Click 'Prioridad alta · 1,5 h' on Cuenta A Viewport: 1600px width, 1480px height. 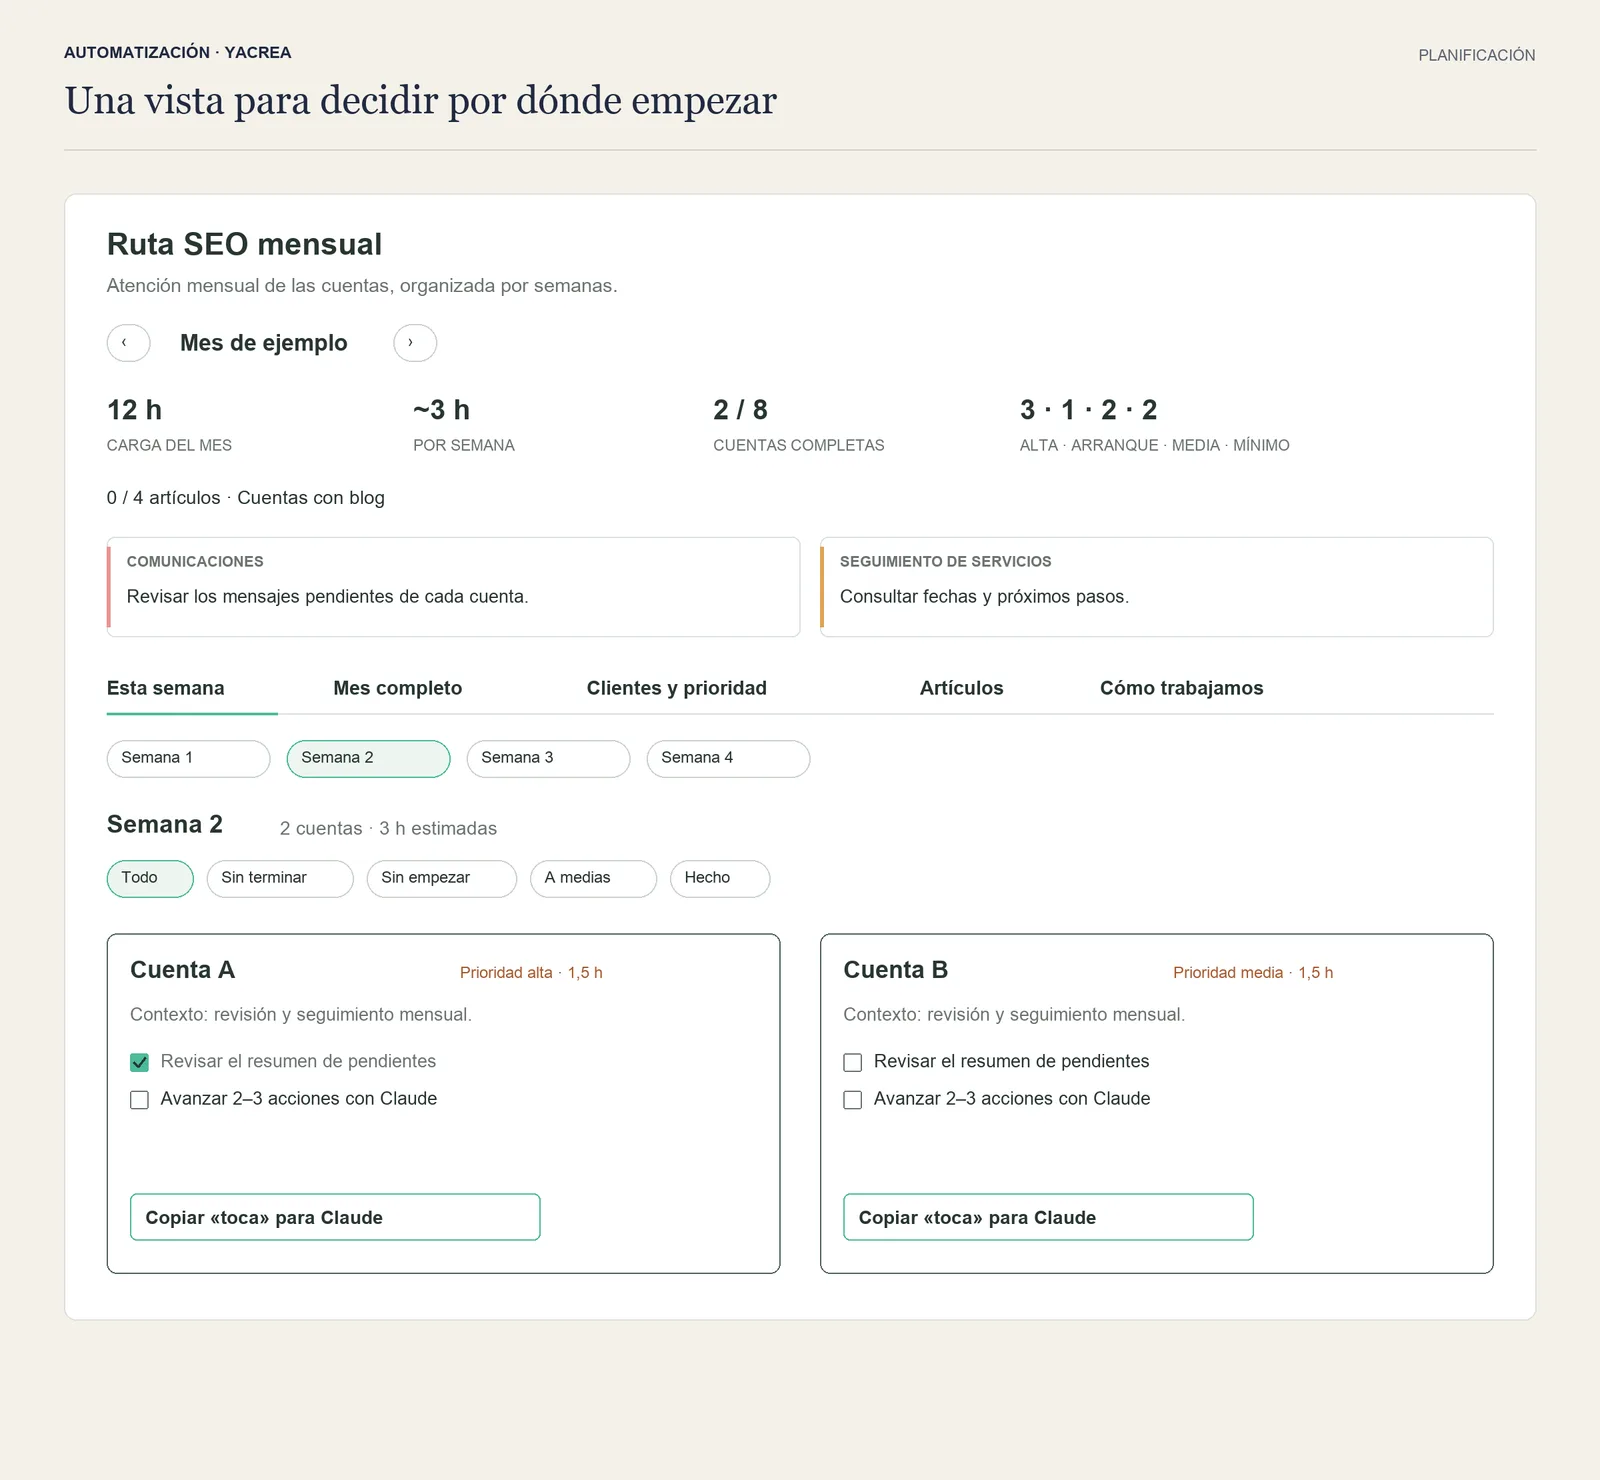coord(531,972)
